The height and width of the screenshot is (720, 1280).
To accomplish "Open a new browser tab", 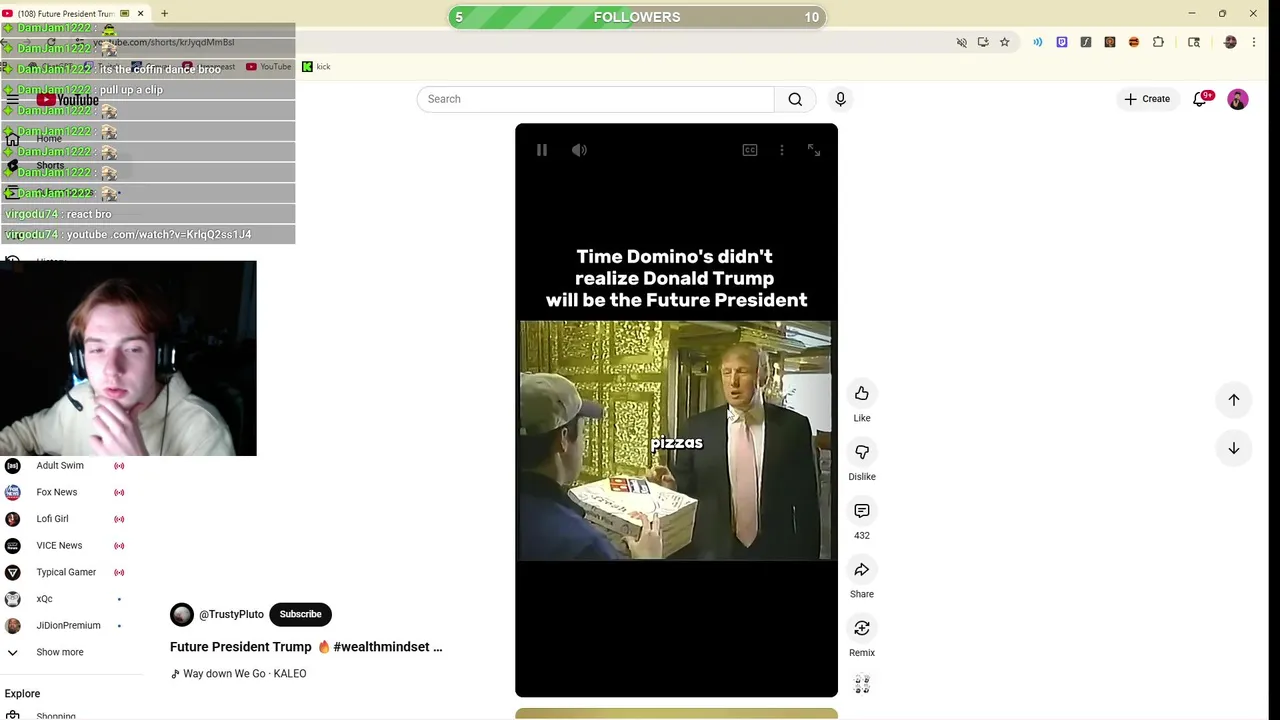I will pyautogui.click(x=164, y=14).
